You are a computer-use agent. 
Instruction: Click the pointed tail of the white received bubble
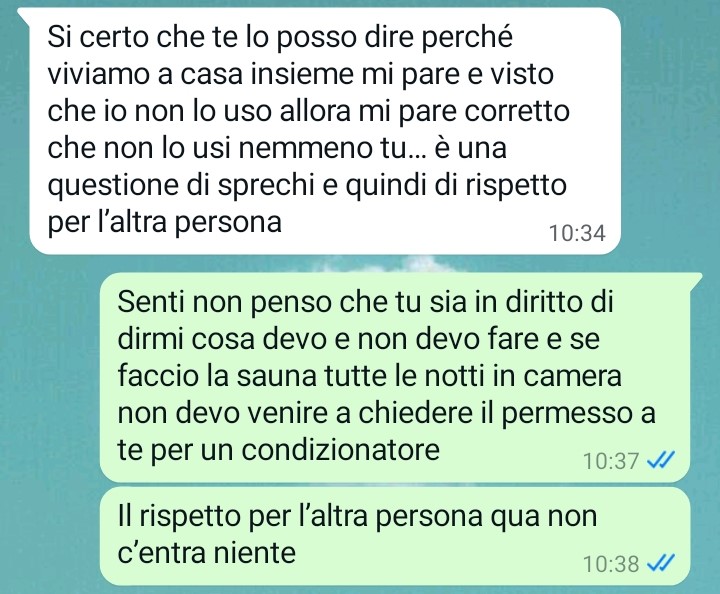click(x=24, y=15)
